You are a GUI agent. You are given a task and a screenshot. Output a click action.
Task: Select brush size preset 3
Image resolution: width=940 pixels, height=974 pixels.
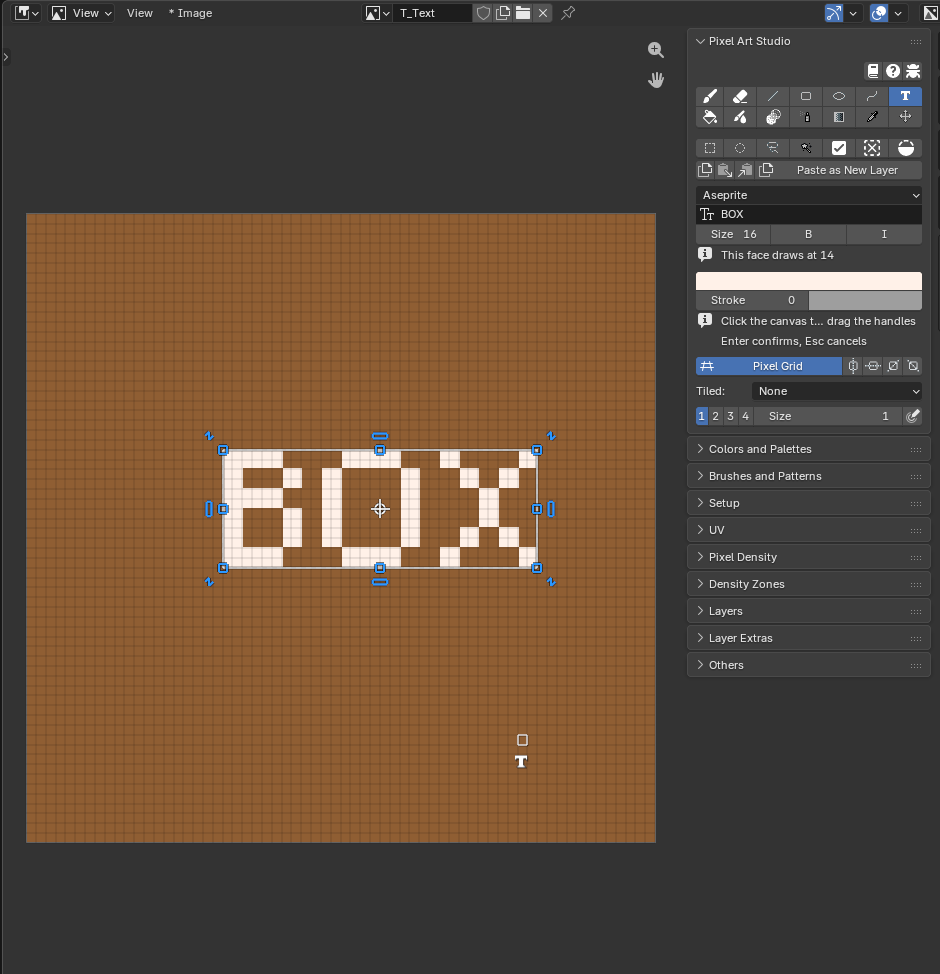point(731,416)
